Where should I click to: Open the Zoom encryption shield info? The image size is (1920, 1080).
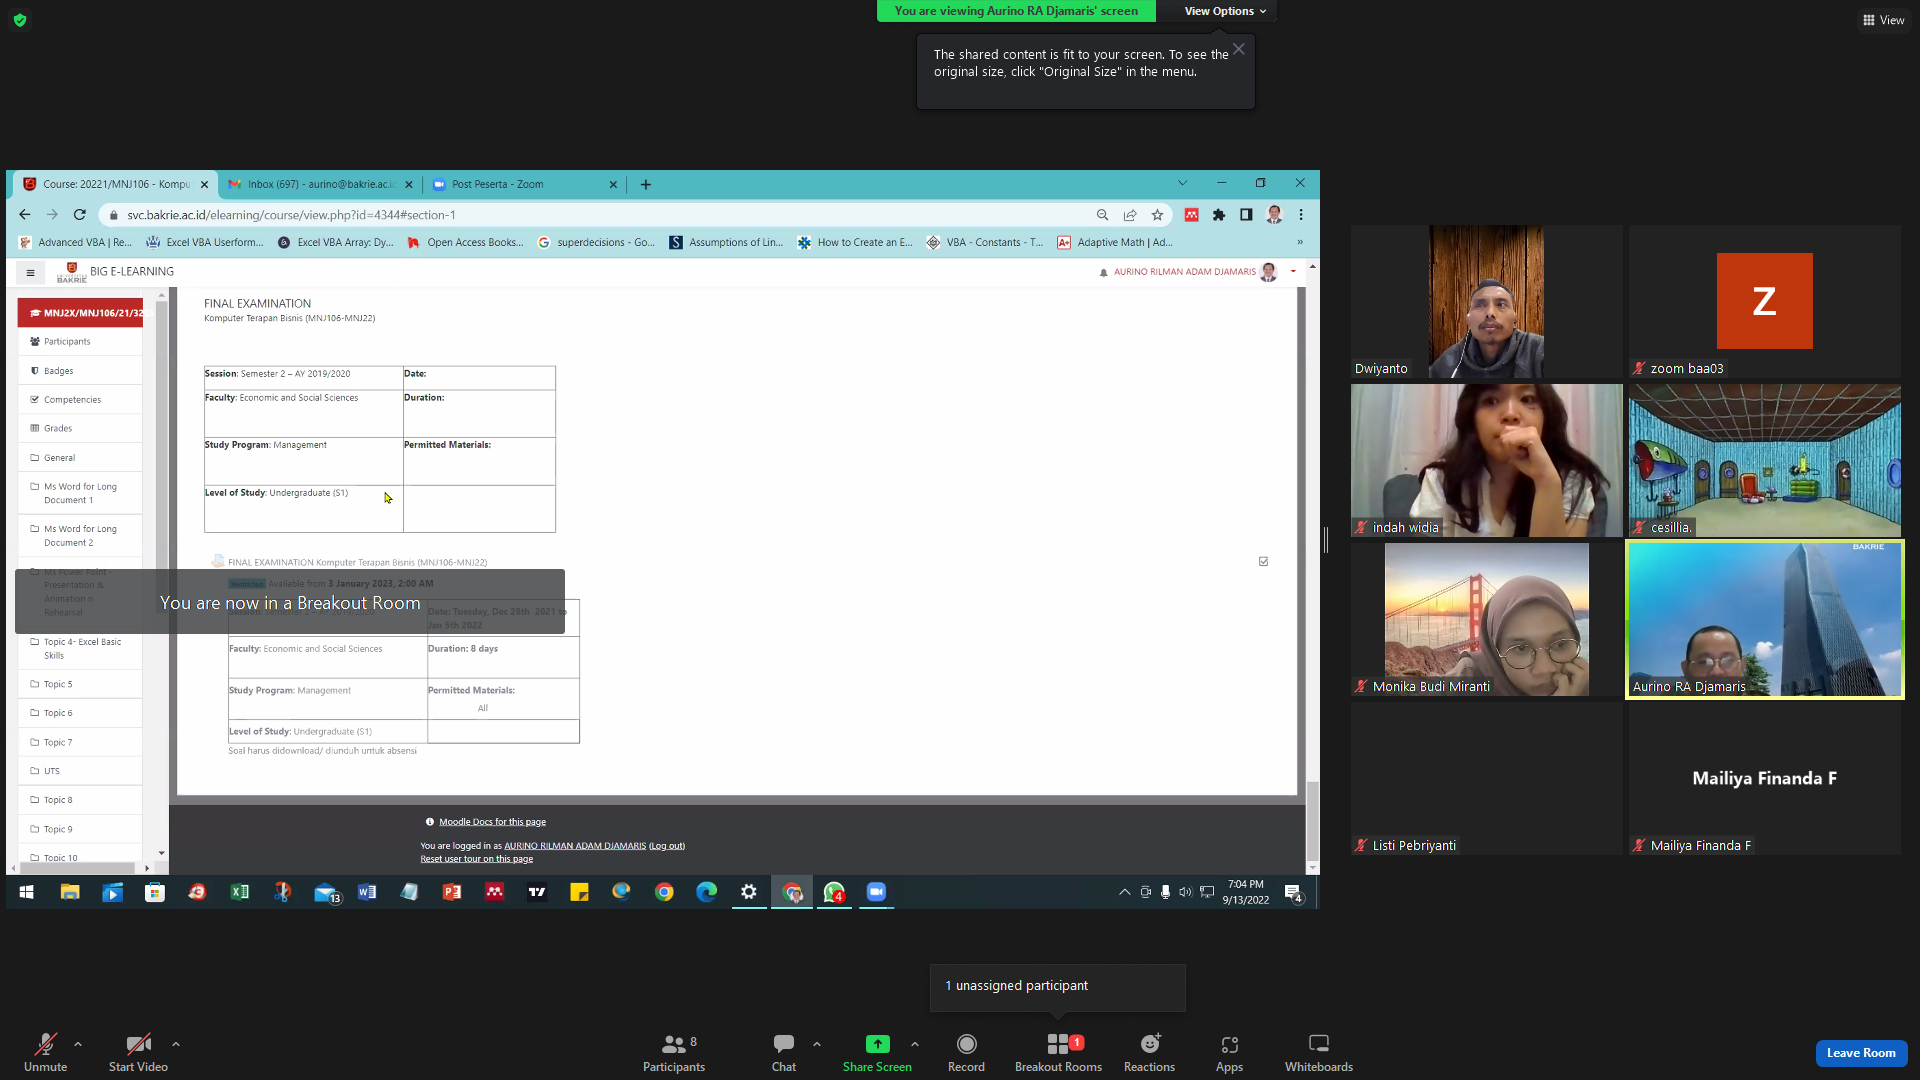(x=20, y=20)
